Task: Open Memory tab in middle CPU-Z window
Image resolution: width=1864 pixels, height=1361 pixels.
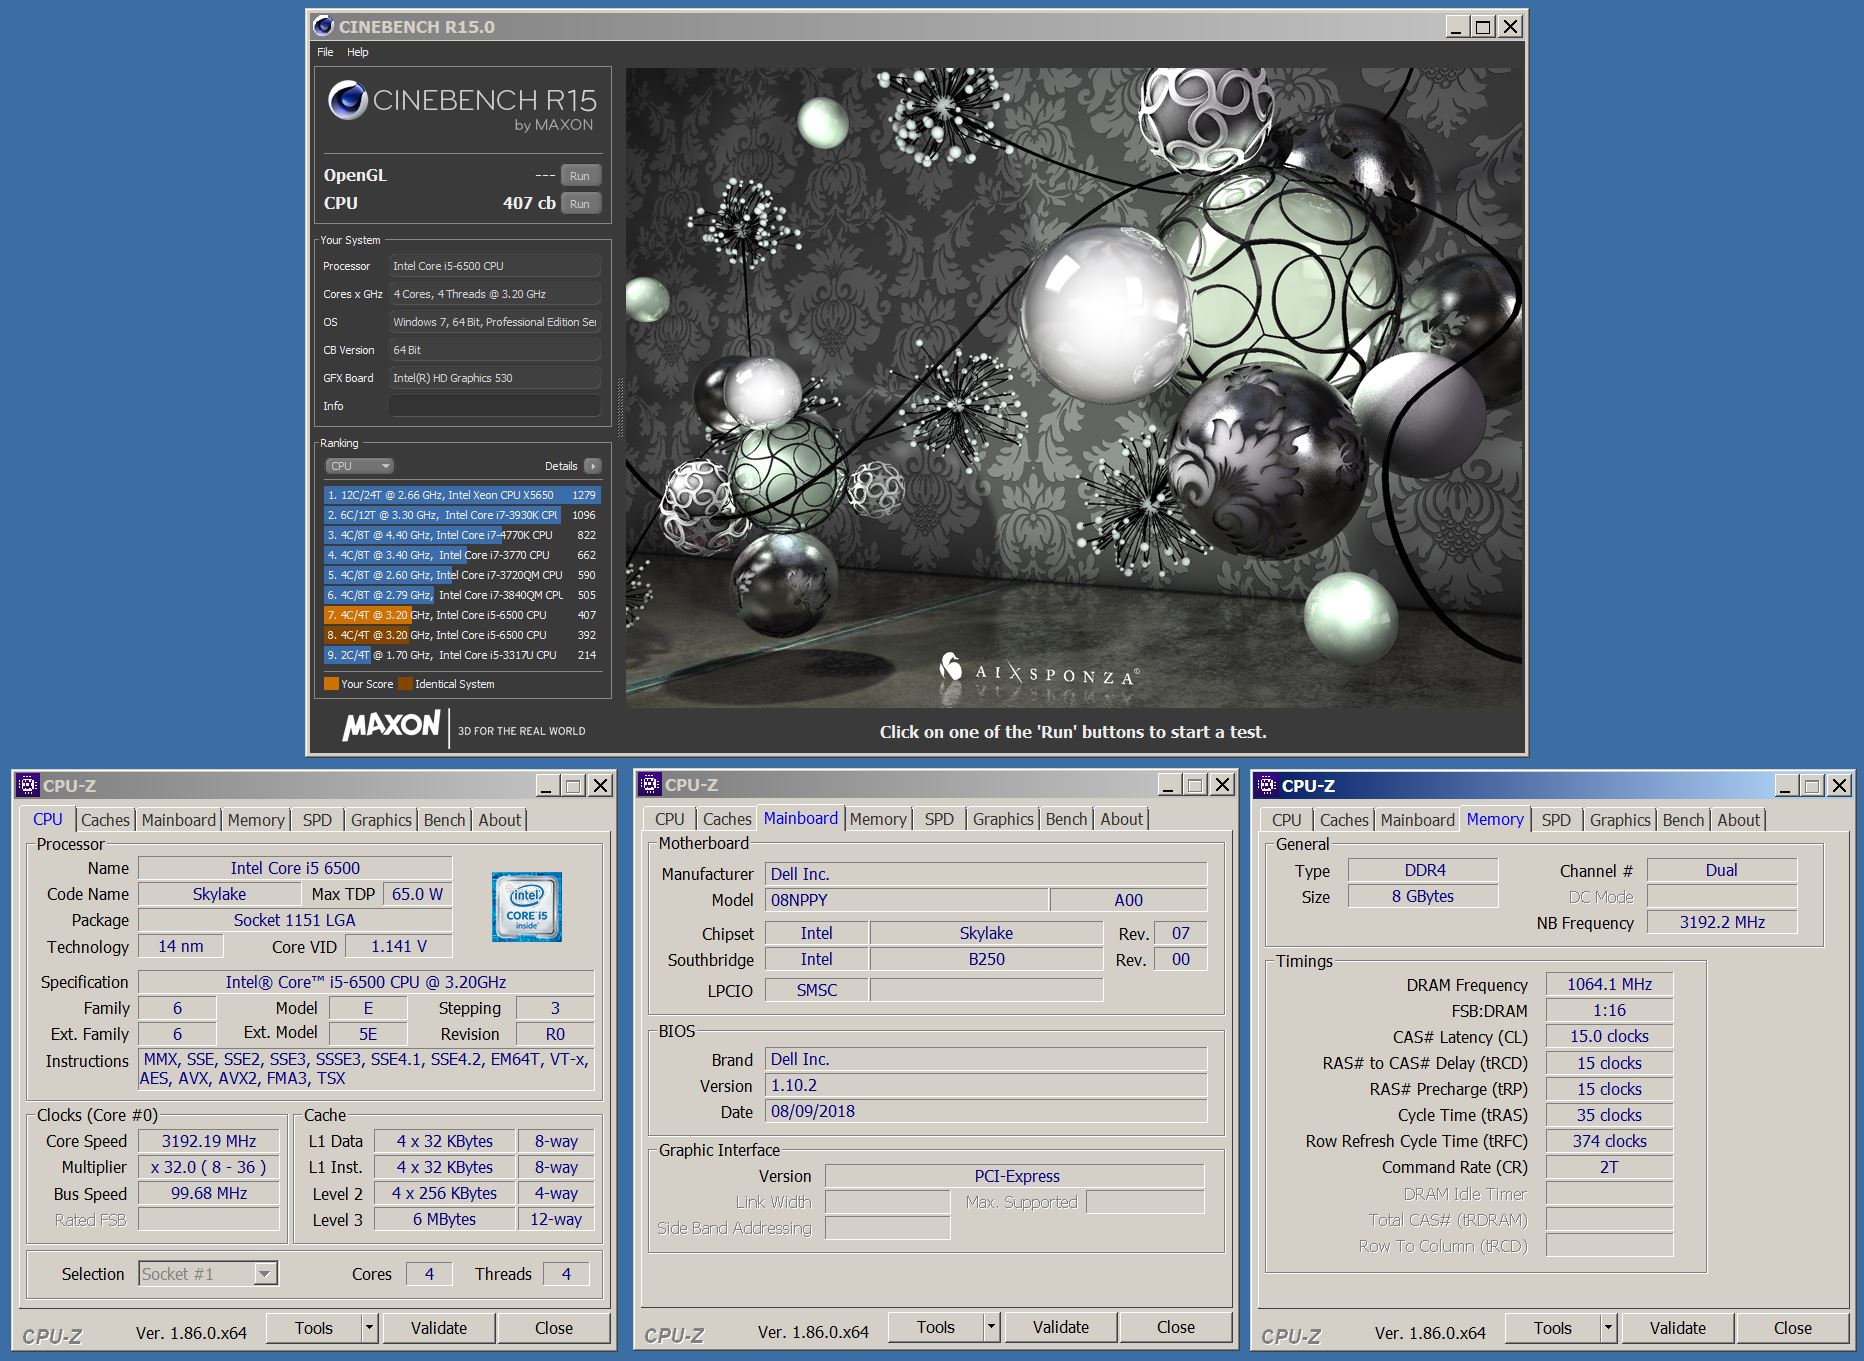Action: (878, 819)
